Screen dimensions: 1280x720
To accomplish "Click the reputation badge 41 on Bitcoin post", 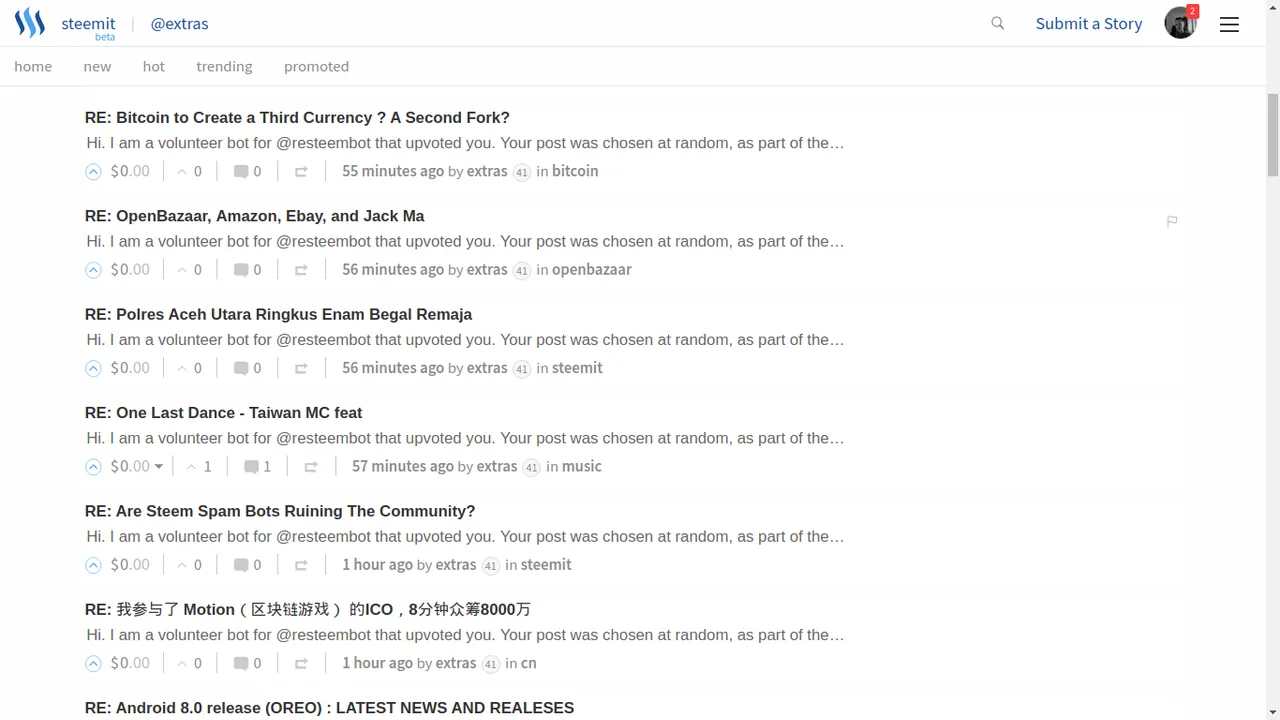I will pos(521,172).
